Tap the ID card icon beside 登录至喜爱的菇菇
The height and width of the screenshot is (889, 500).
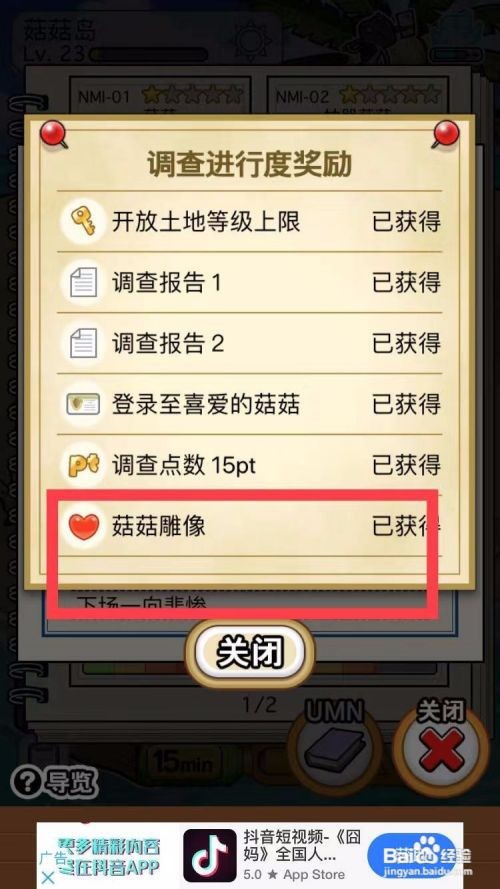click(83, 404)
